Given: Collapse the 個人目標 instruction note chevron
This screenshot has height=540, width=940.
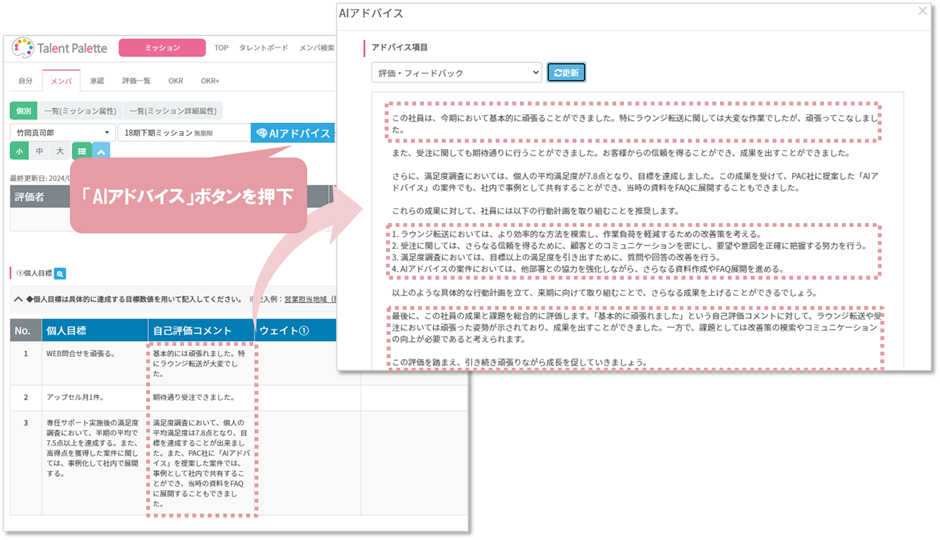Looking at the screenshot, I should [18, 298].
